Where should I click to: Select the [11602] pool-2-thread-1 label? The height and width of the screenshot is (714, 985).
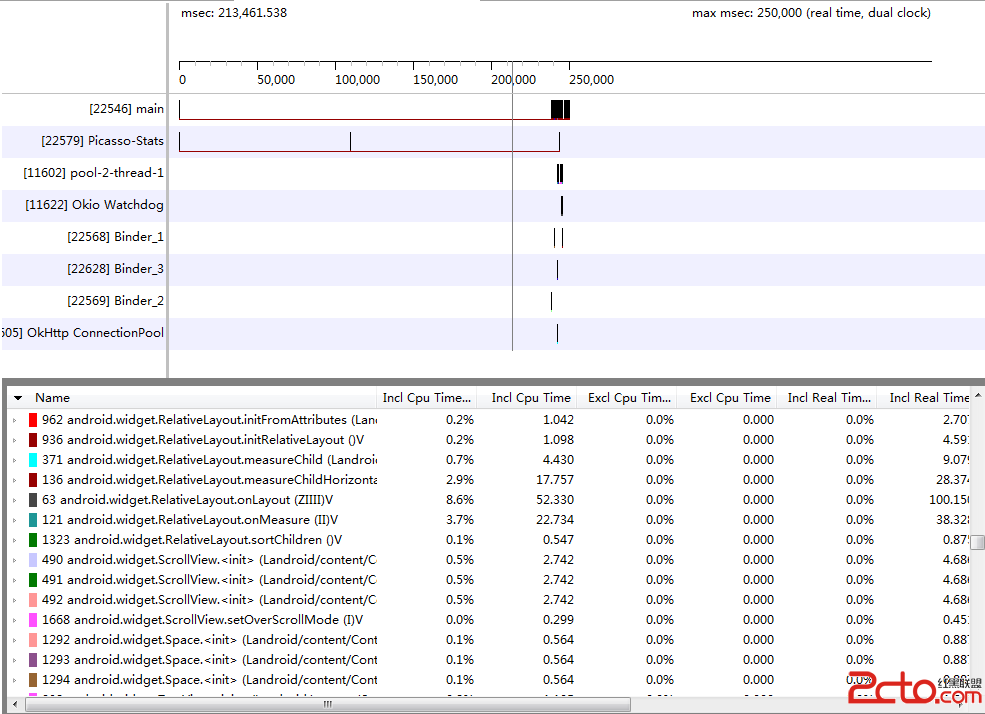coord(94,173)
